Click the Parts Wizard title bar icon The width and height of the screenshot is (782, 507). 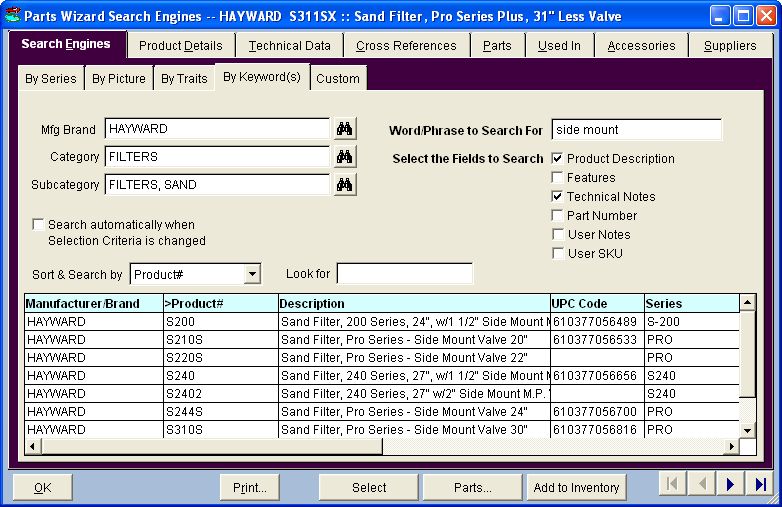(x=12, y=15)
